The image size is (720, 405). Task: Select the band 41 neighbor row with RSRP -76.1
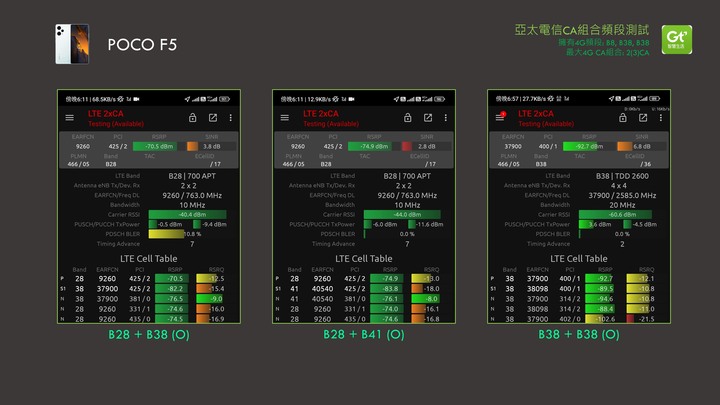pyautogui.click(x=364, y=299)
